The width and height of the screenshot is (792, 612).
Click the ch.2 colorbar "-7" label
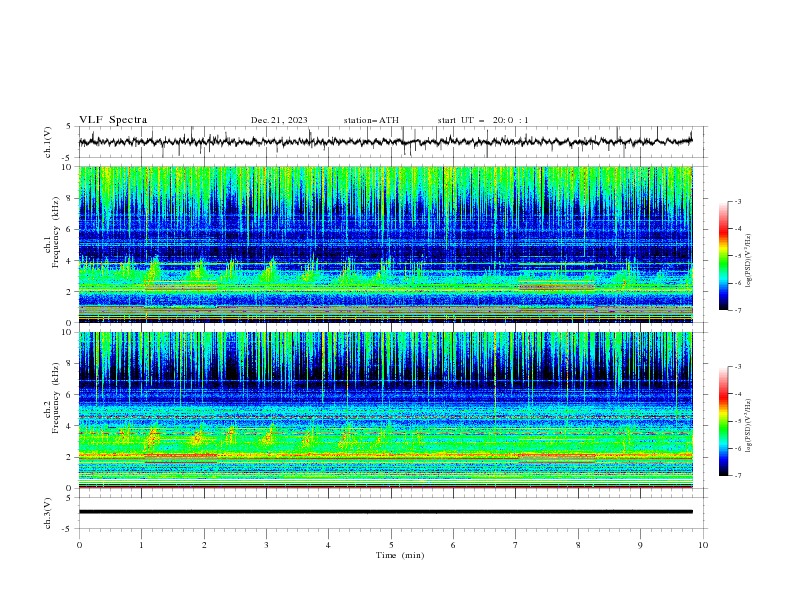[x=738, y=475]
